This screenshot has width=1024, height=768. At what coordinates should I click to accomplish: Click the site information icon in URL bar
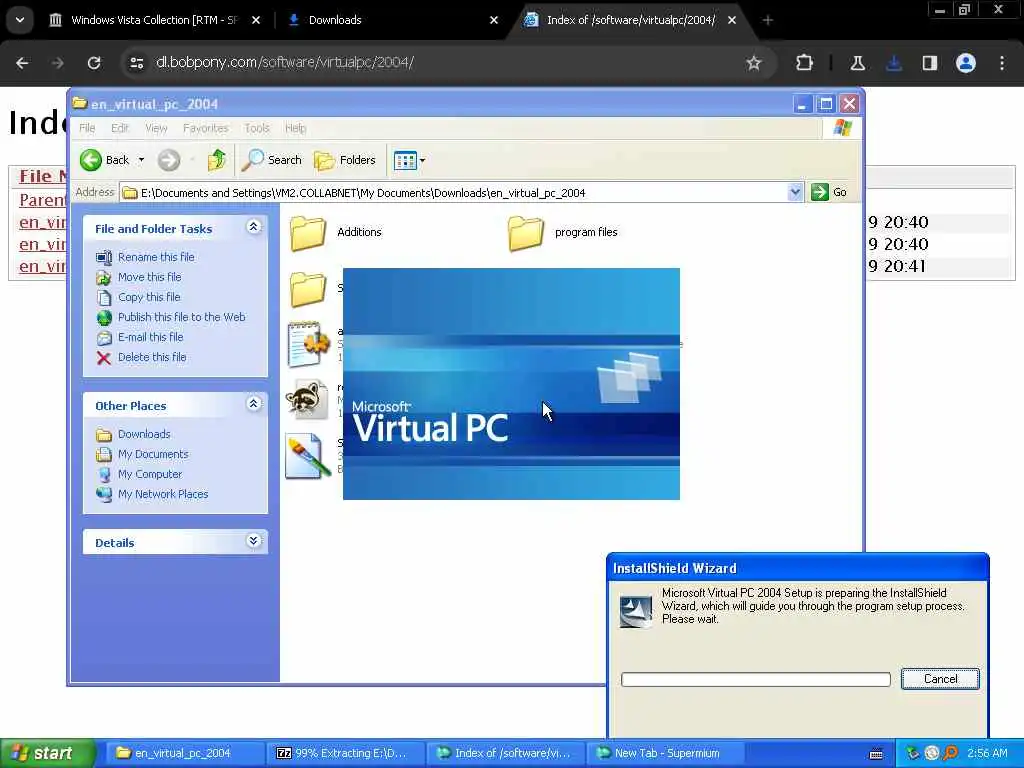click(x=136, y=63)
